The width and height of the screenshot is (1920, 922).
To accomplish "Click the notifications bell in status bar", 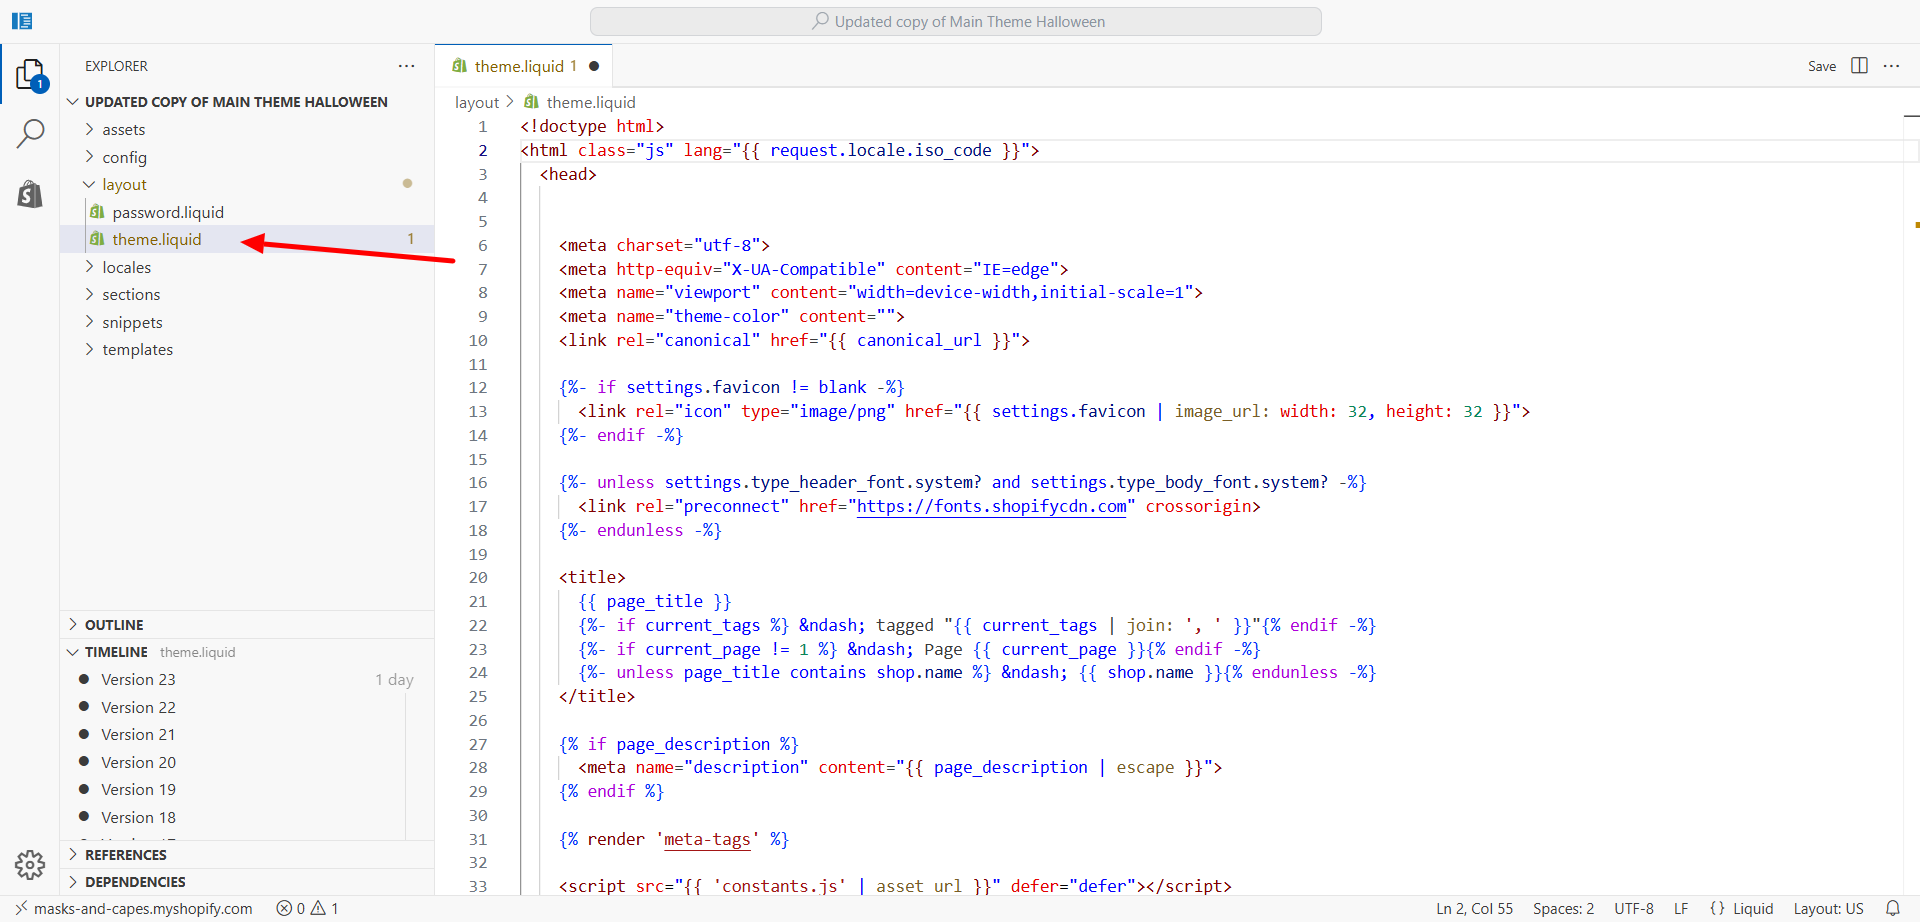I will [x=1892, y=908].
